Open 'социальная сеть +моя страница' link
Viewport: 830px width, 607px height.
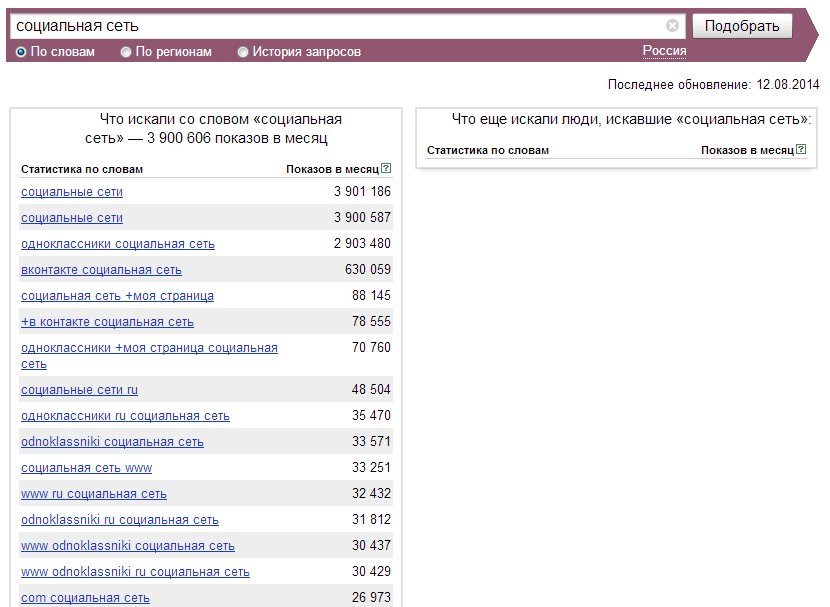[118, 296]
